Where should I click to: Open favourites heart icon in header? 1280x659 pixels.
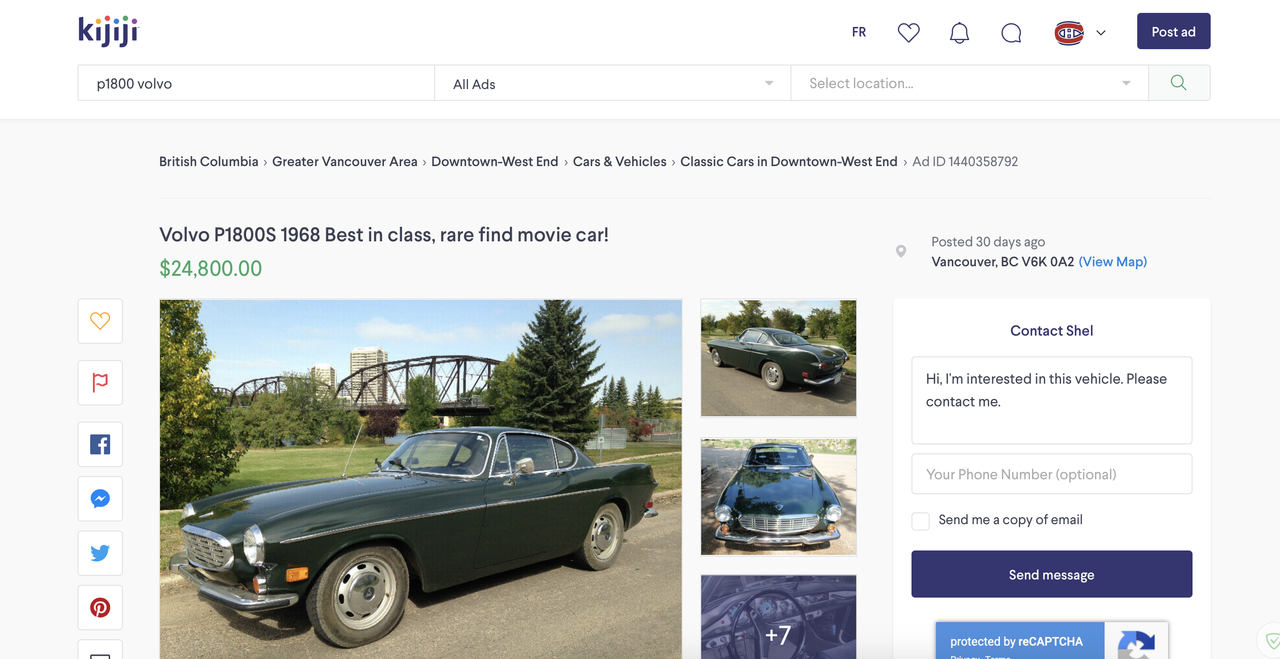click(908, 33)
